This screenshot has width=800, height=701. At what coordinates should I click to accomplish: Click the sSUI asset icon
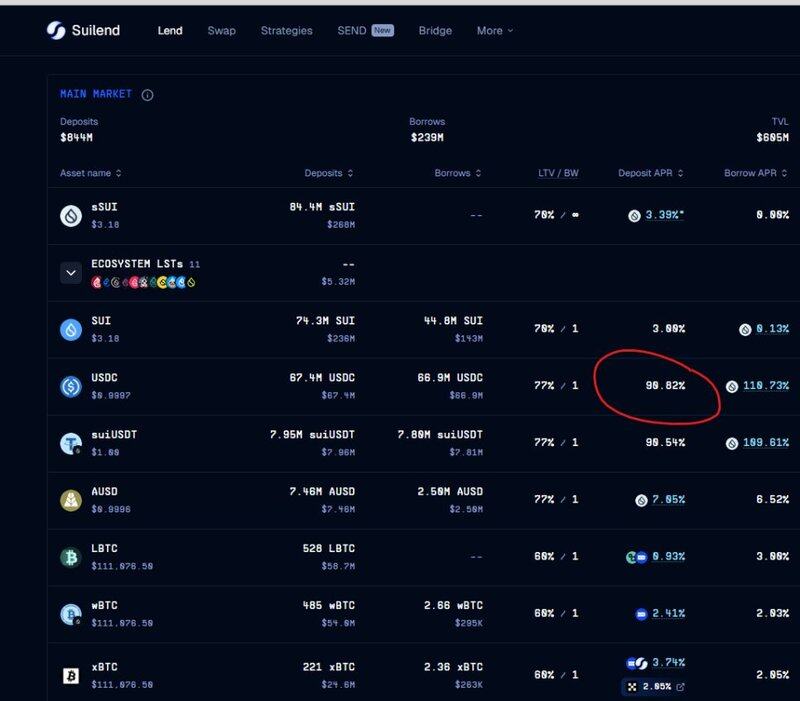71,215
